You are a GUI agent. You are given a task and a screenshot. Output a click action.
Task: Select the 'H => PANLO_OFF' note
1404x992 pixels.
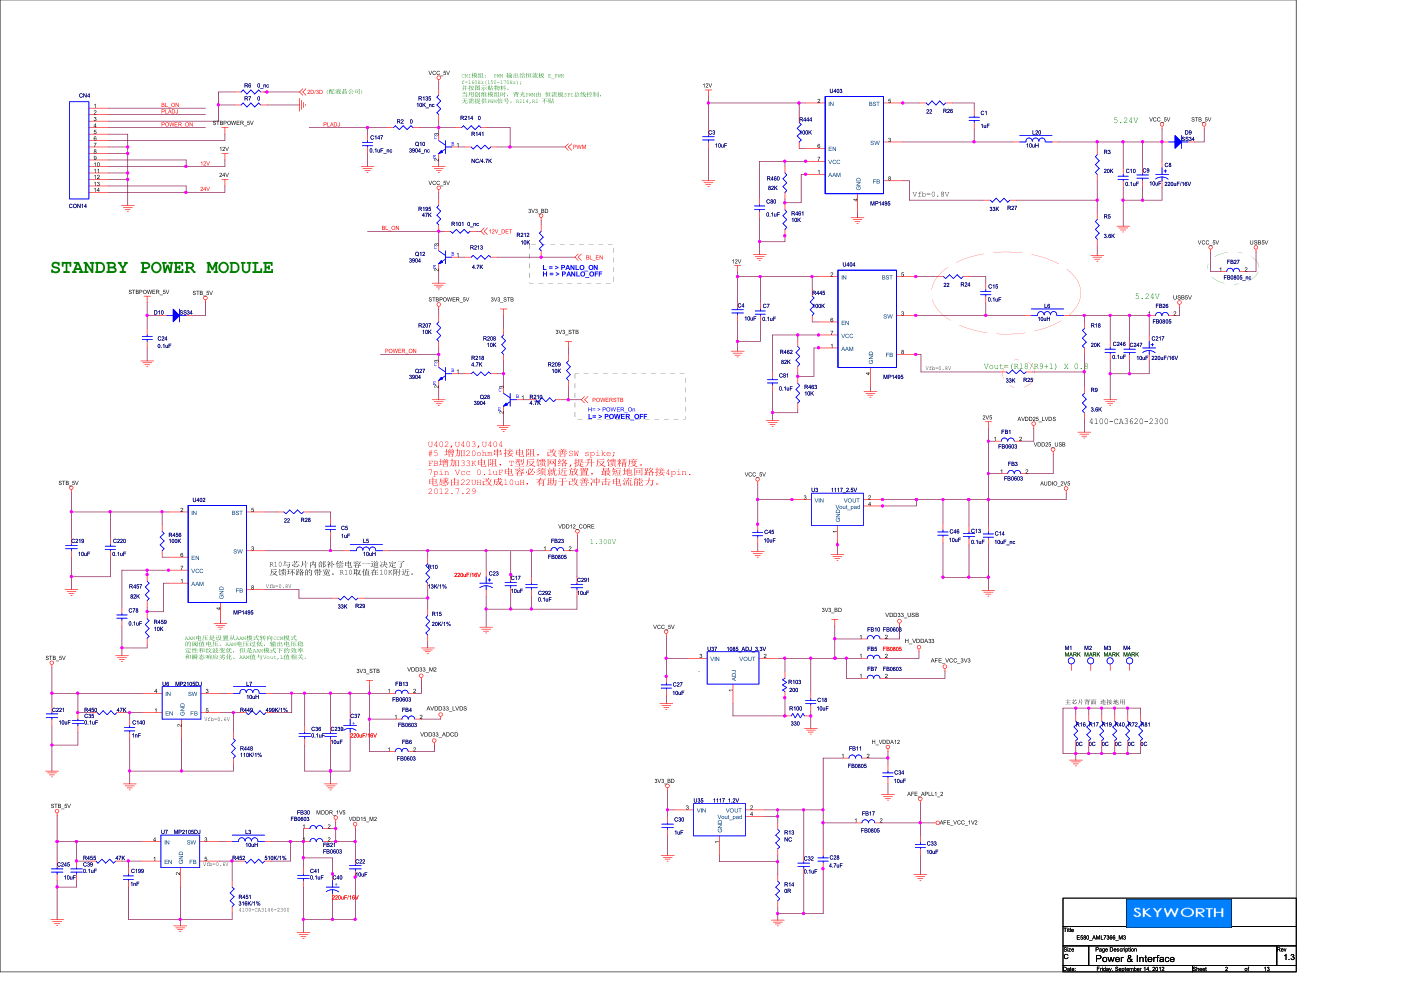[572, 274]
